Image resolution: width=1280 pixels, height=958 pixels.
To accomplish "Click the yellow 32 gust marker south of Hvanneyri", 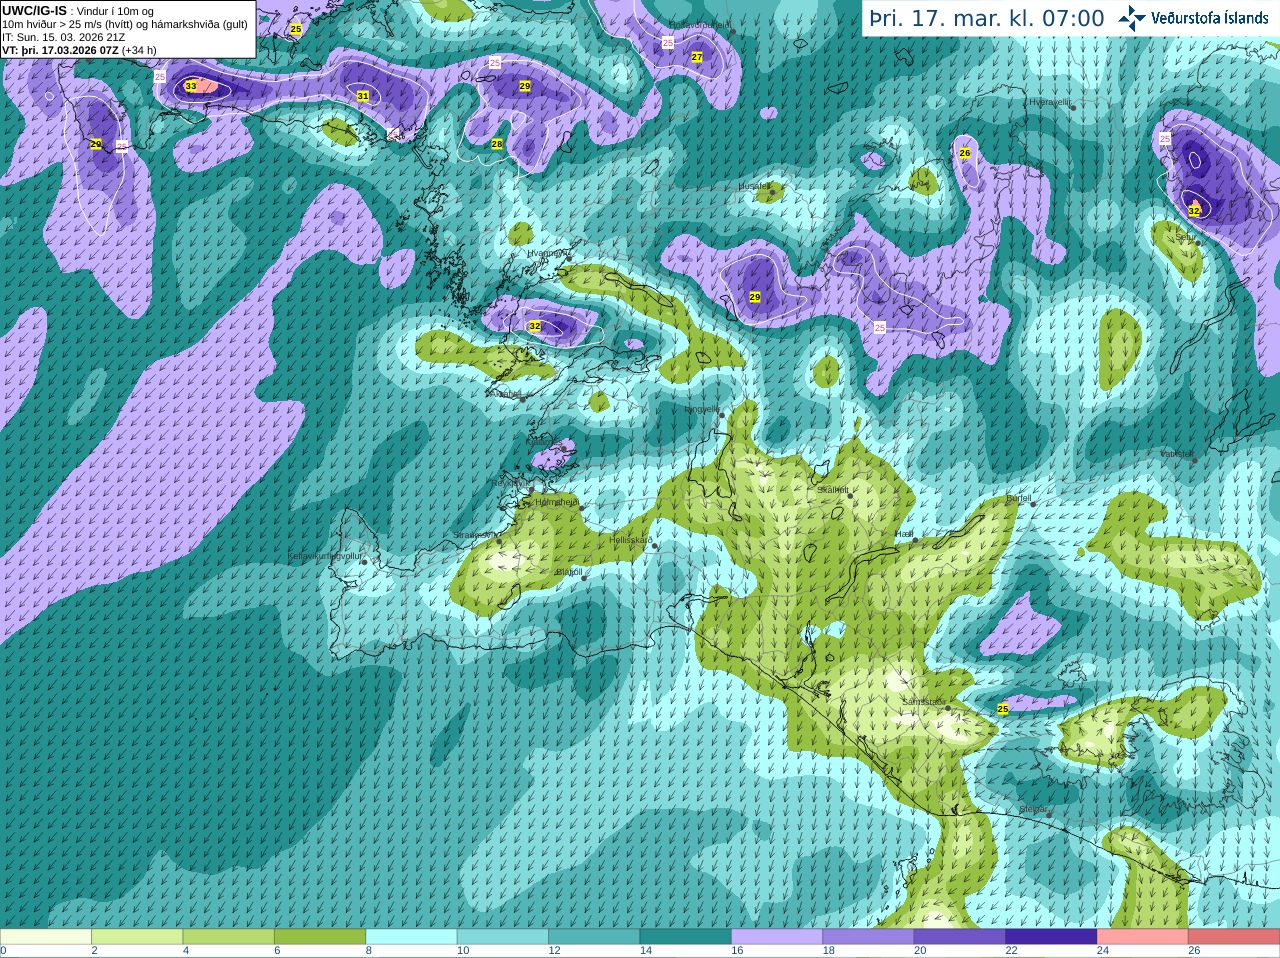I will pyautogui.click(x=535, y=326).
